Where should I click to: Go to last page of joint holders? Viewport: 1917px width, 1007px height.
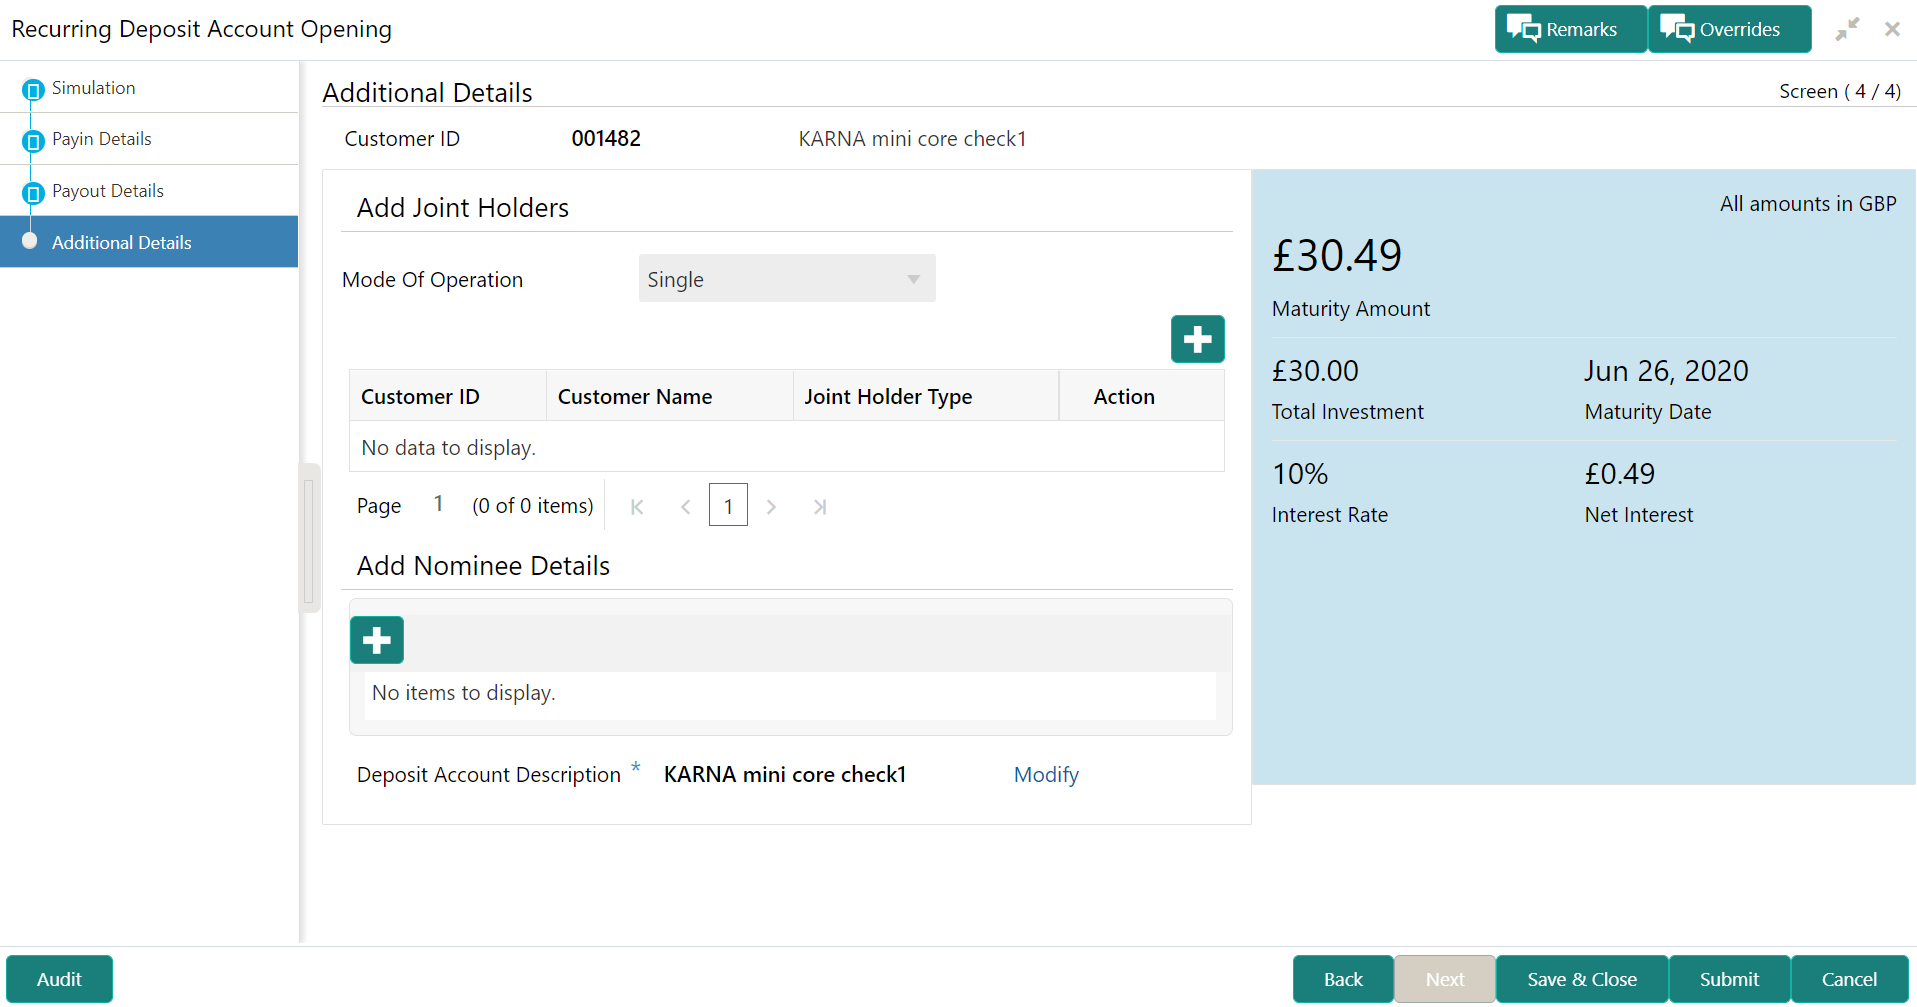coord(820,507)
